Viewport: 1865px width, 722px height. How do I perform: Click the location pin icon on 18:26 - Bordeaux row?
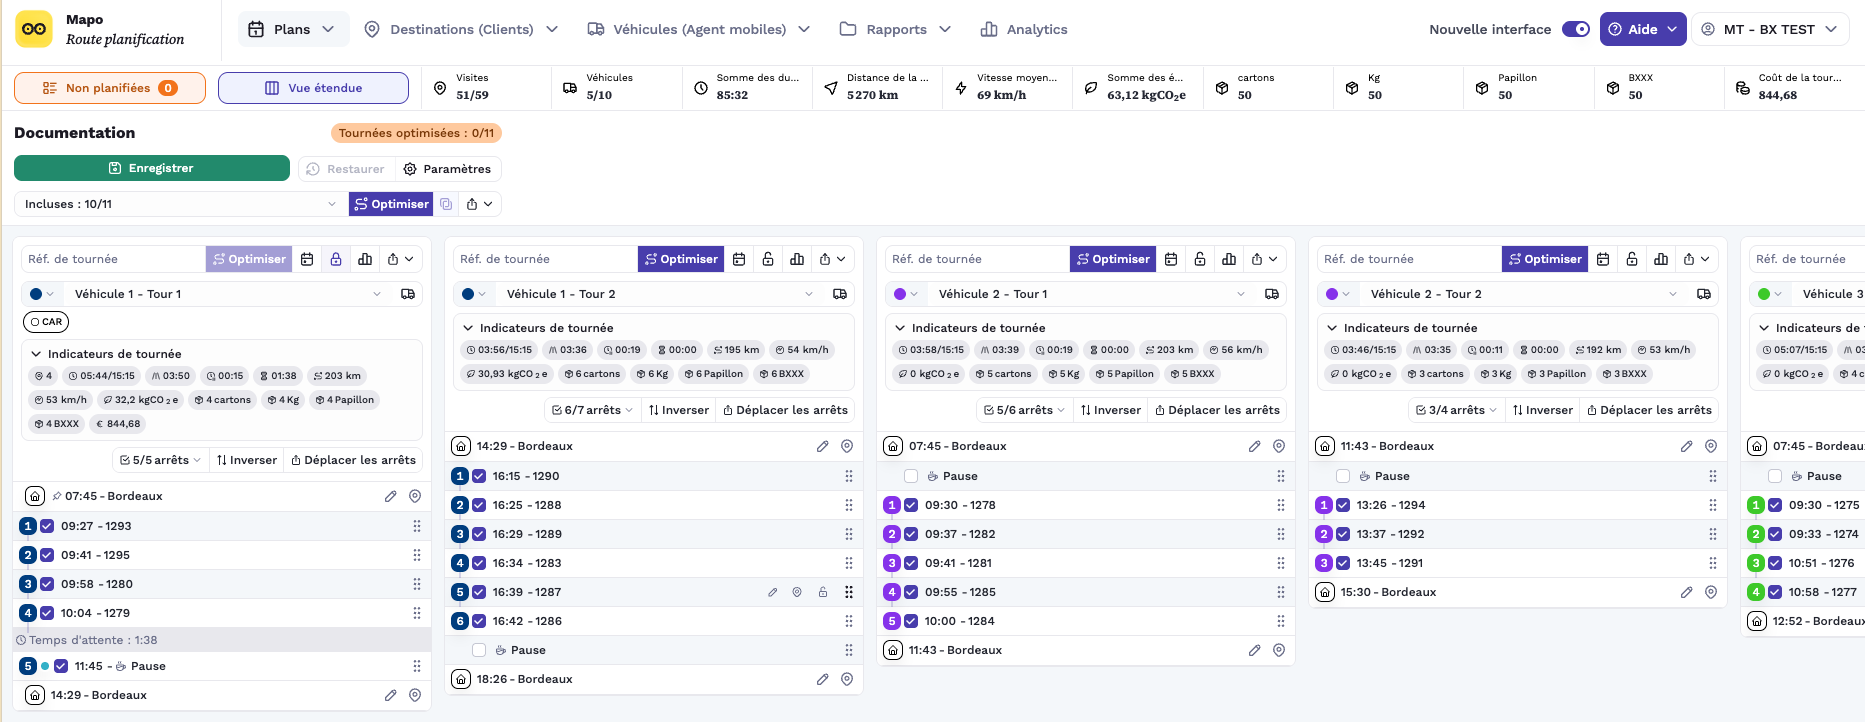click(847, 679)
